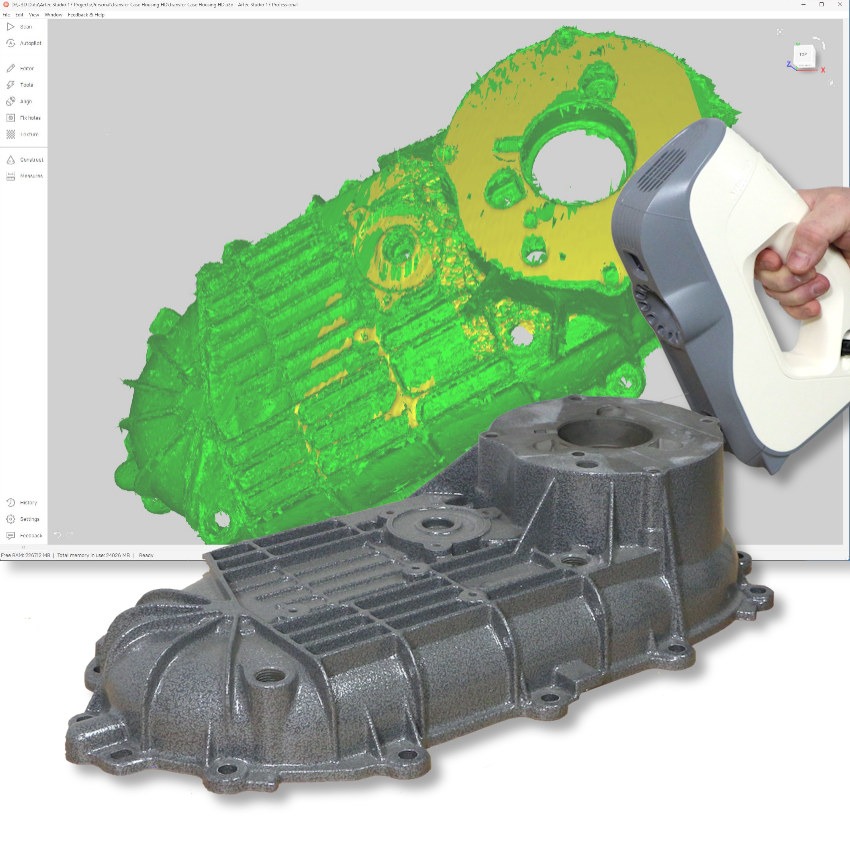Open the Window menu
This screenshot has width=850, height=850.
pyautogui.click(x=54, y=14)
